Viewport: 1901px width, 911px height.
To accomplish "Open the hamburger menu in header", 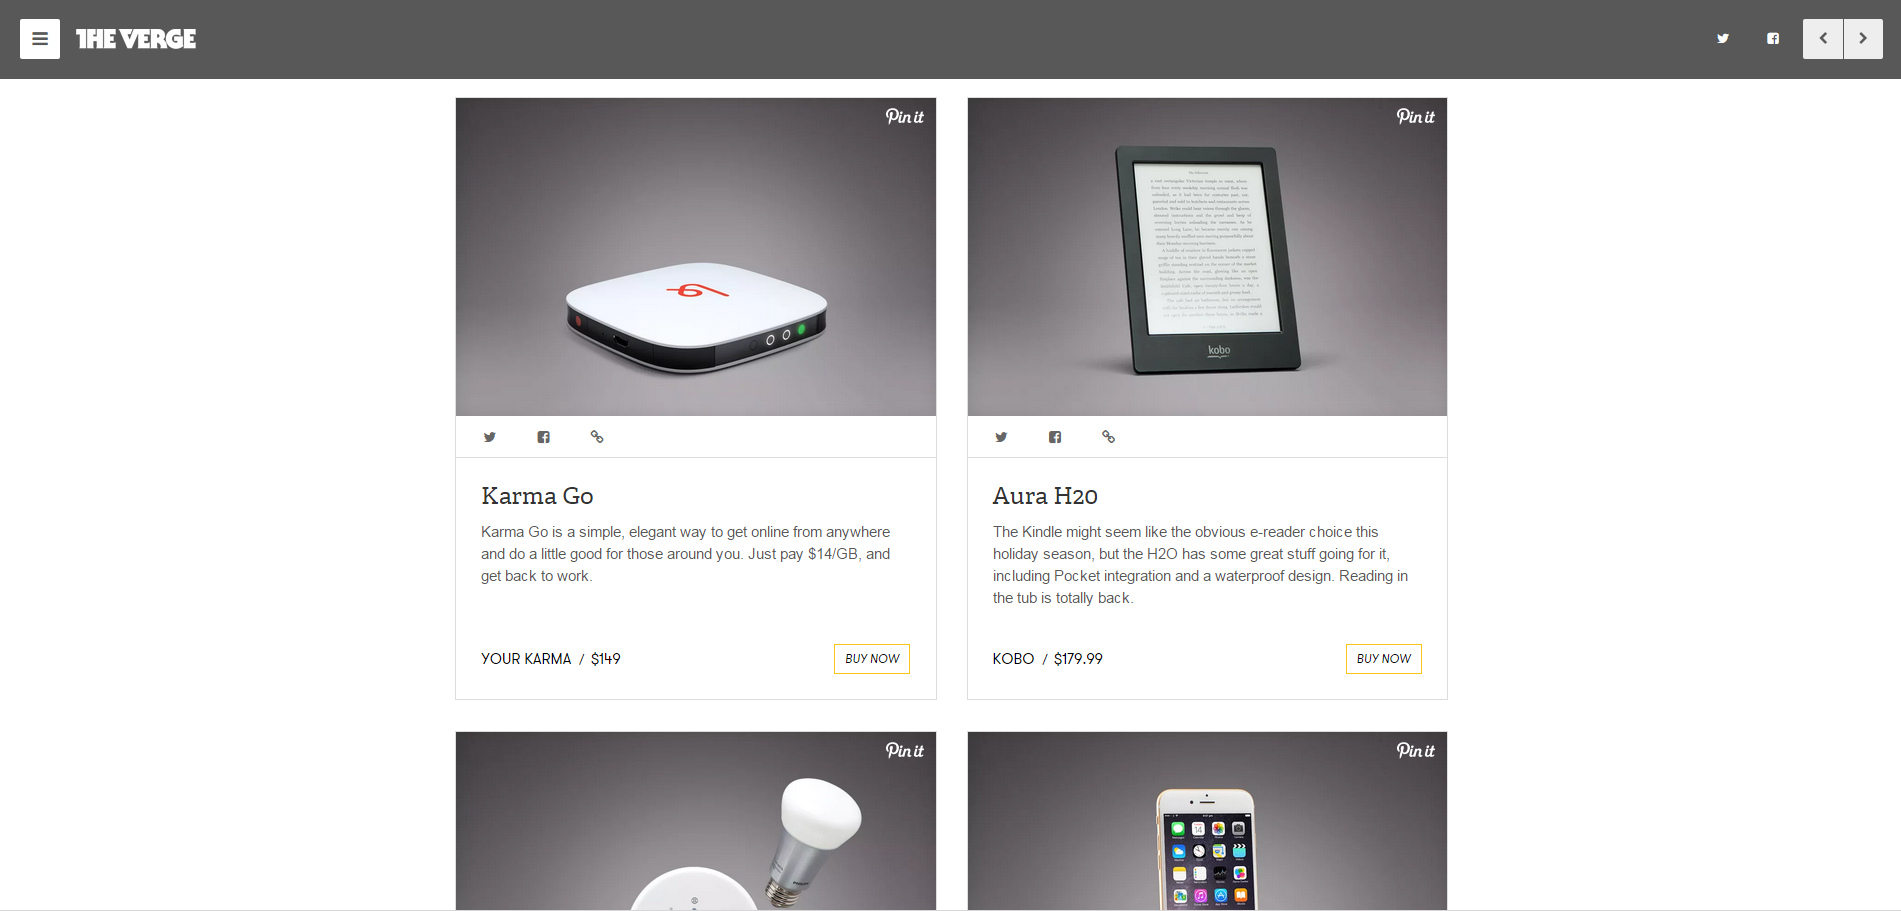I will click(40, 39).
